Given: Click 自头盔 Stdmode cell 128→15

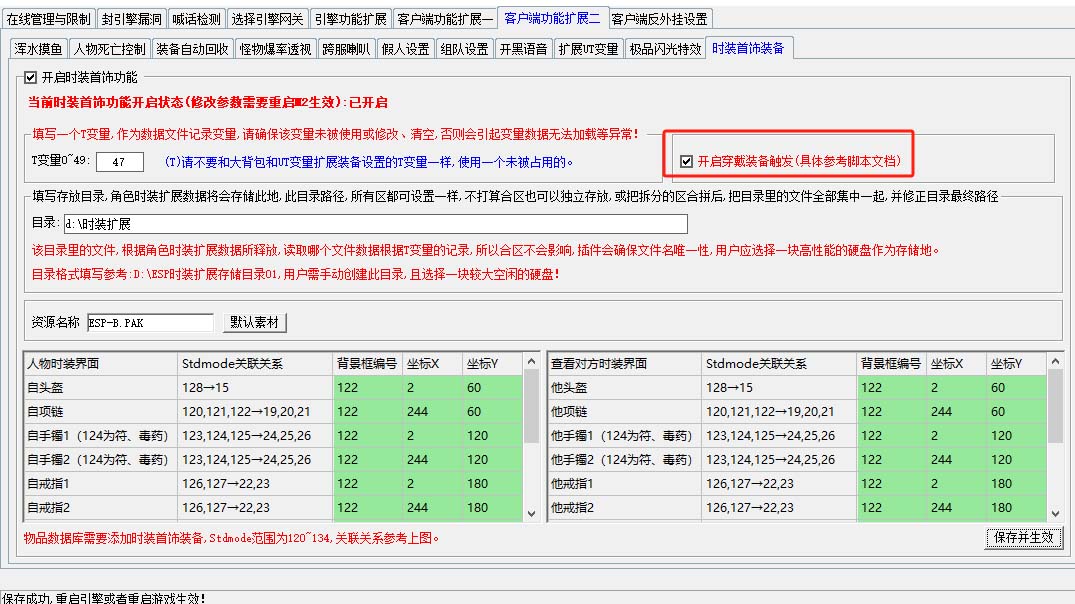Looking at the screenshot, I should pos(255,387).
